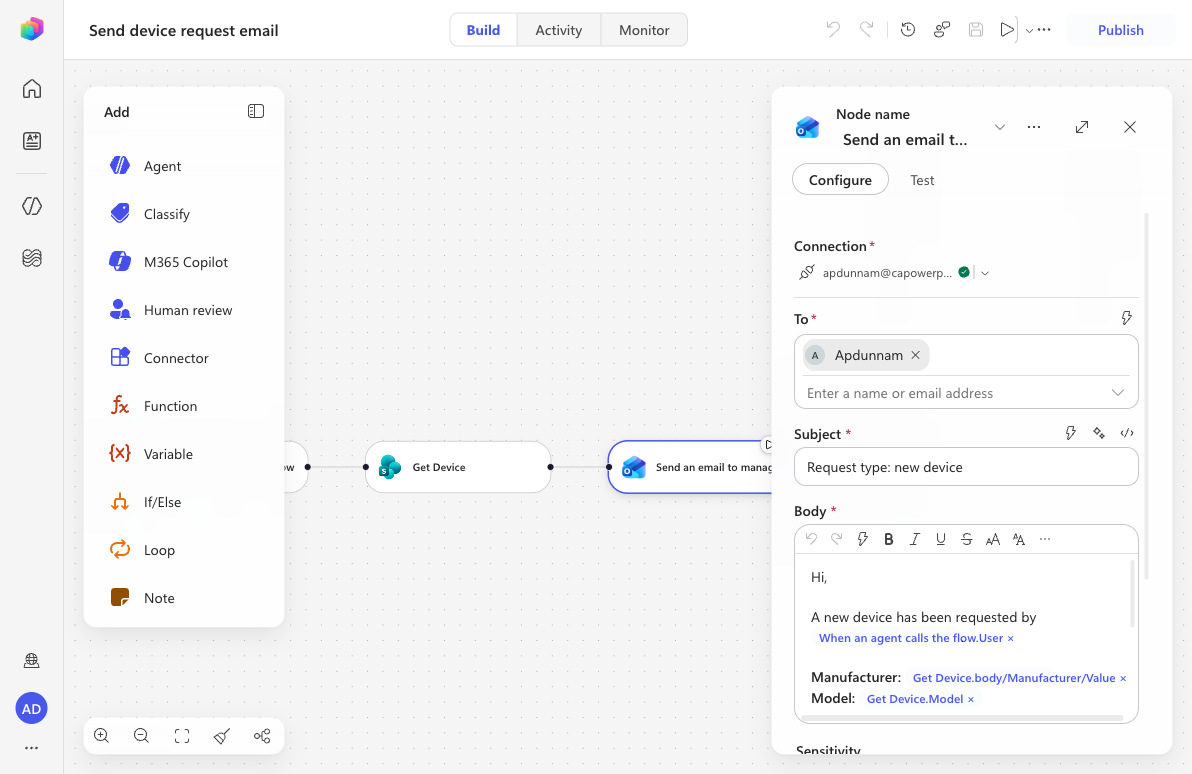The image size is (1192, 774).
Task: Expand the node panel to full size
Action: [x=1082, y=127]
